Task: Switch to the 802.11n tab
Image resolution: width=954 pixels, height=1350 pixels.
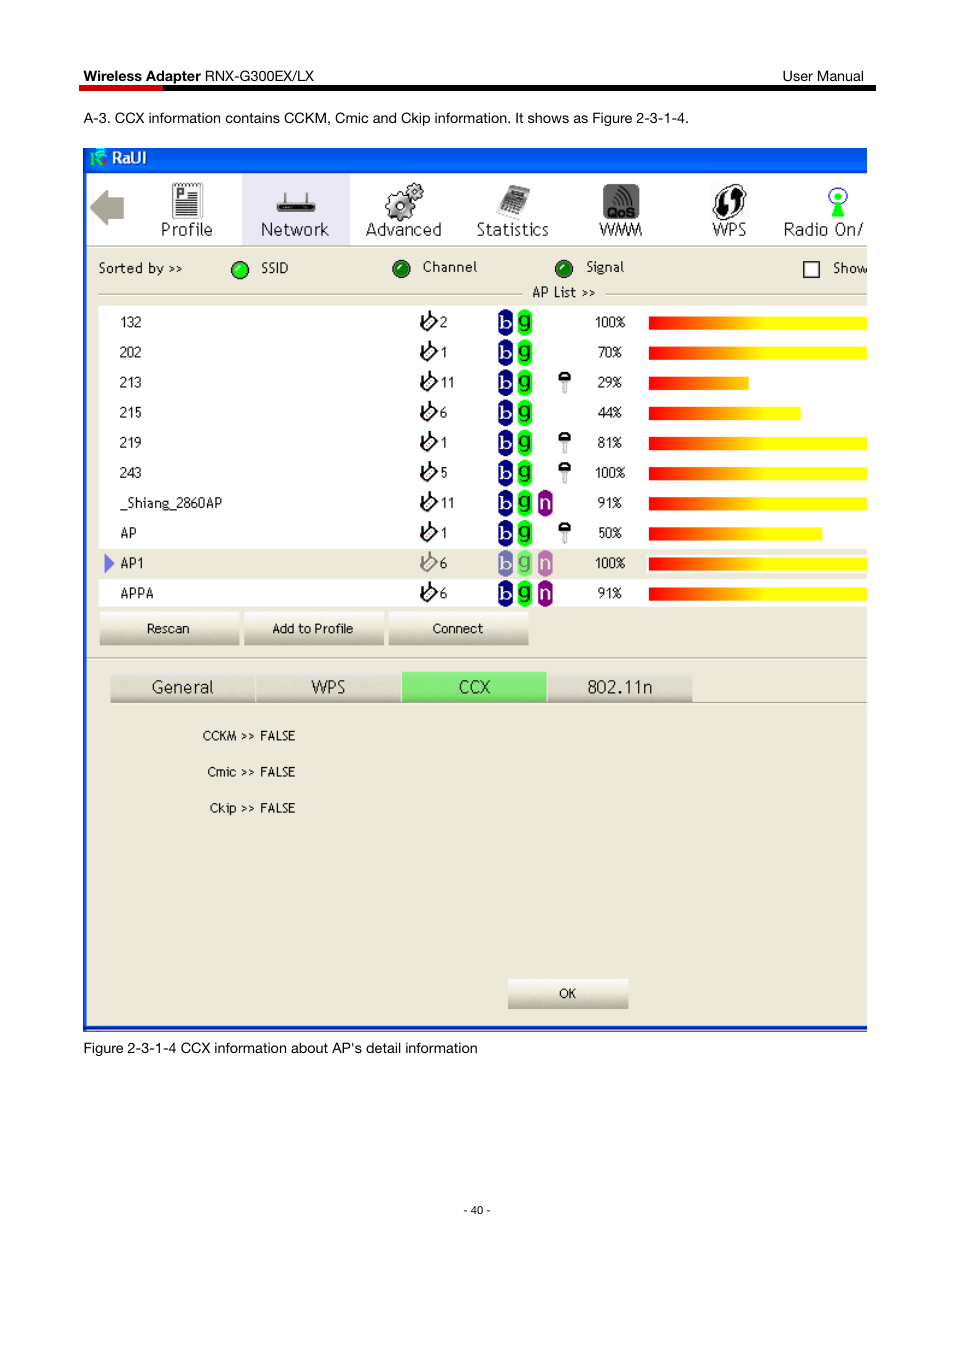Action: [x=620, y=687]
